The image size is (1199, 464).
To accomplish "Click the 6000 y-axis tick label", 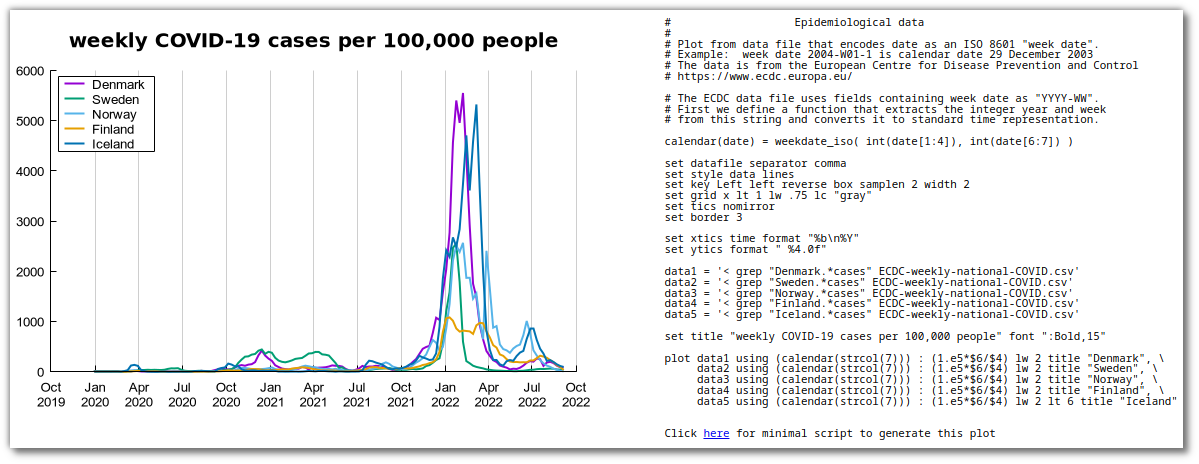I will (x=29, y=71).
